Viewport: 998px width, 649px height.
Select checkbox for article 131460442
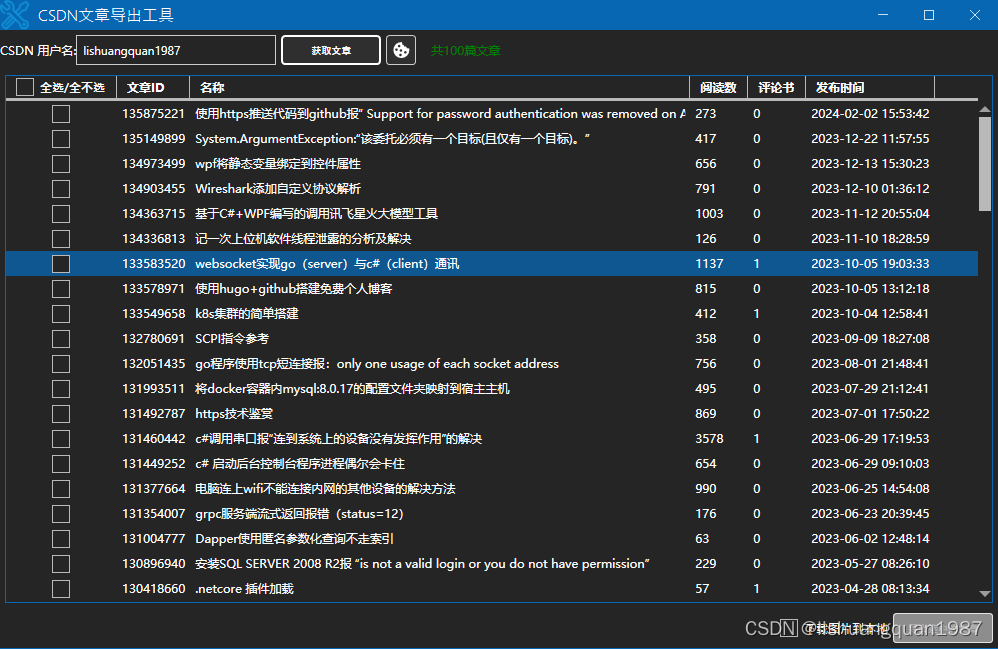pyautogui.click(x=61, y=439)
